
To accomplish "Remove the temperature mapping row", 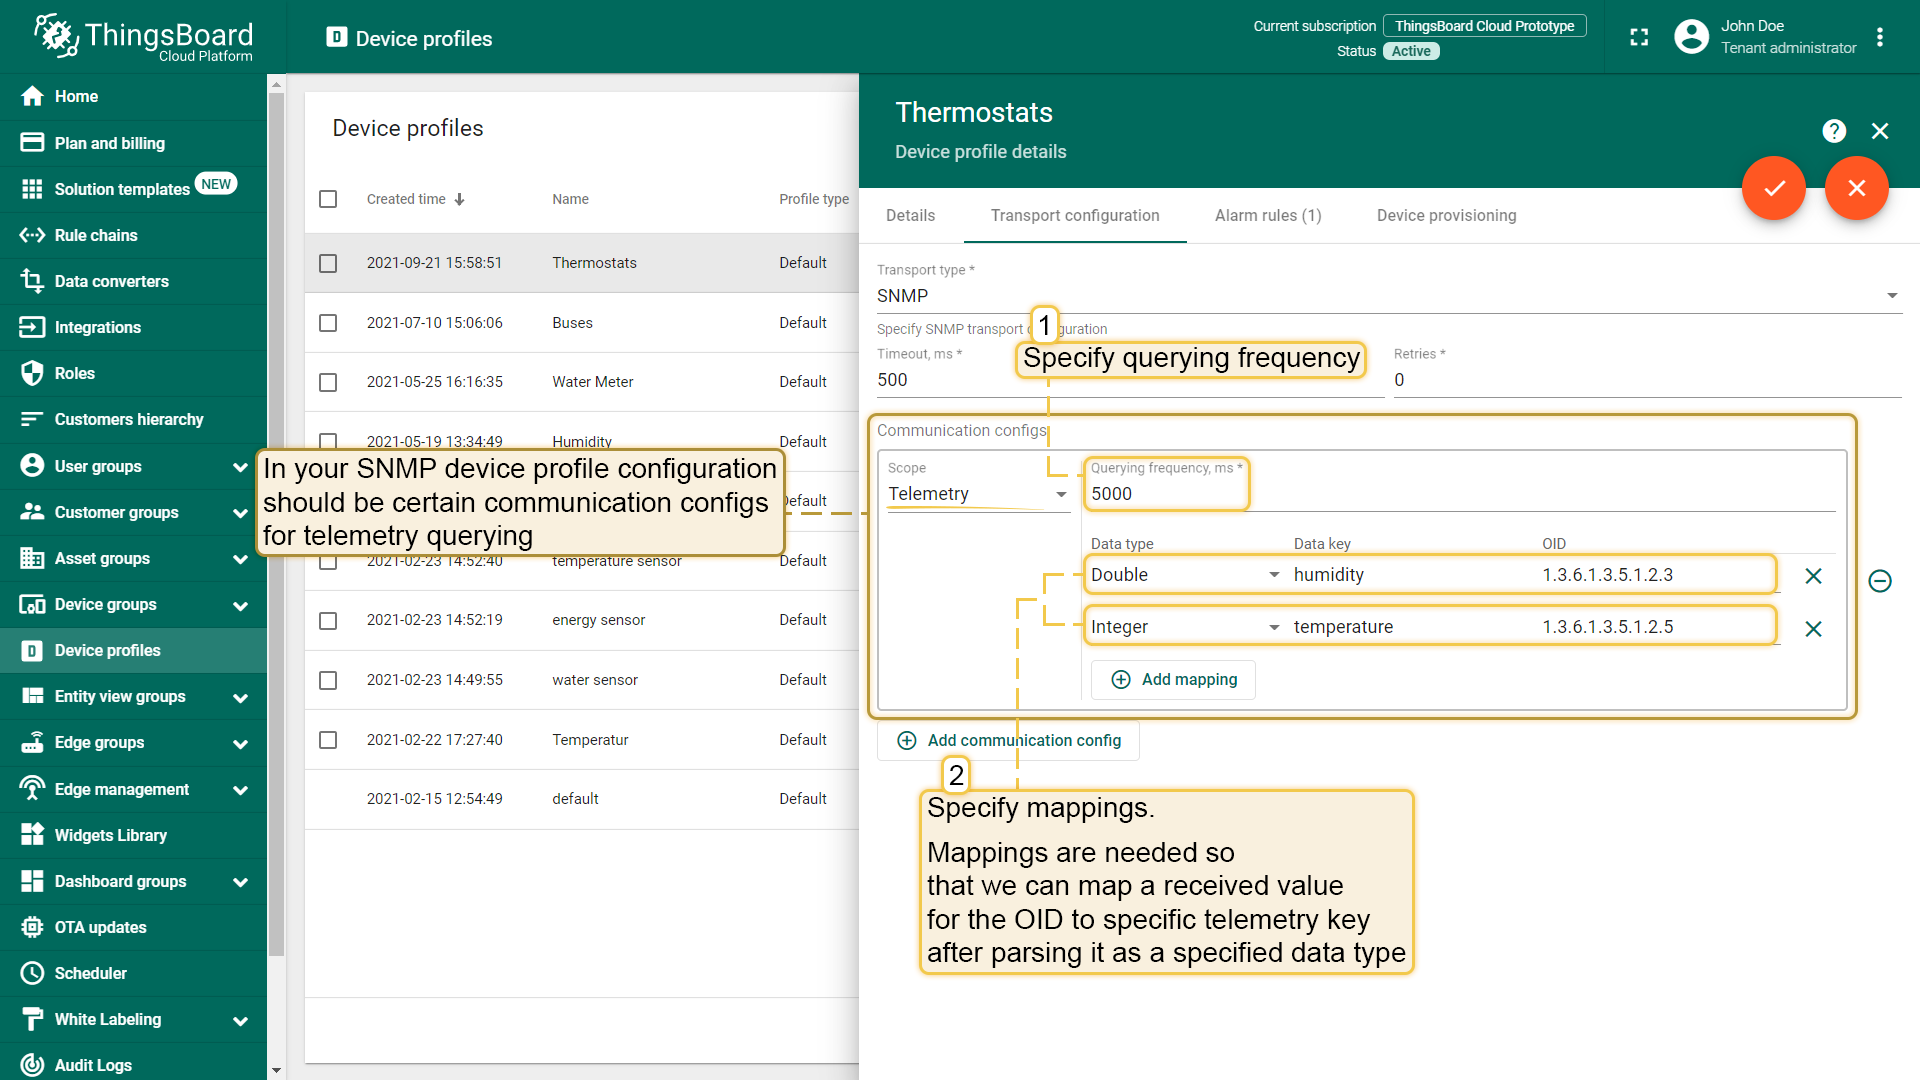I will coord(1813,629).
